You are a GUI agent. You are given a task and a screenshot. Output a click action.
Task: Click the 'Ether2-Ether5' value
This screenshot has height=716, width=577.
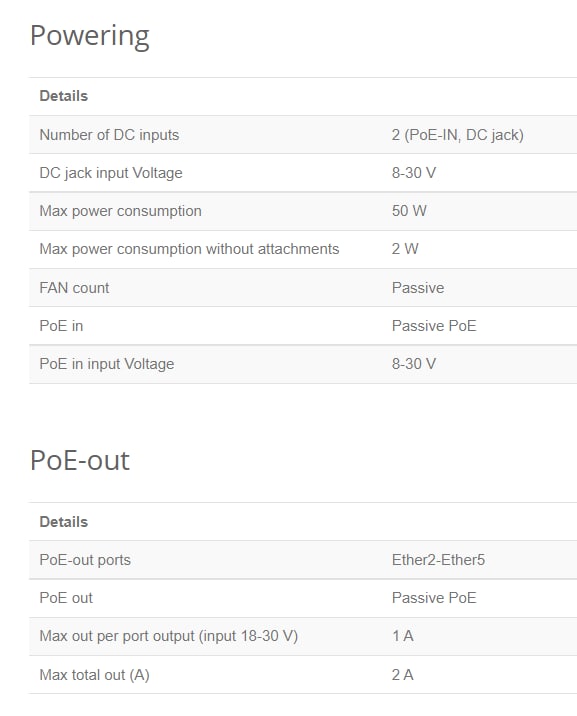coord(438,560)
